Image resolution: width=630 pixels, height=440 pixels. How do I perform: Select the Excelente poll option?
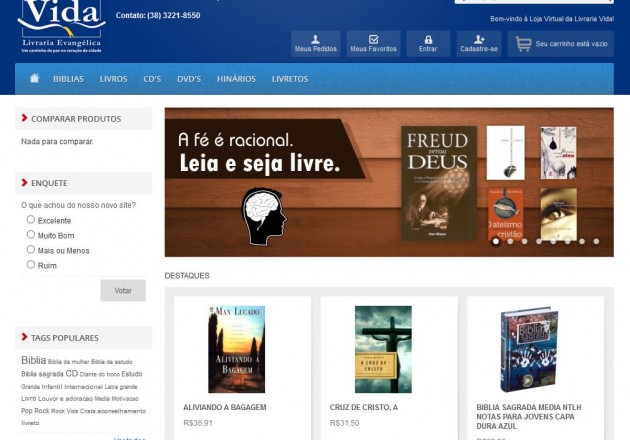point(31,219)
